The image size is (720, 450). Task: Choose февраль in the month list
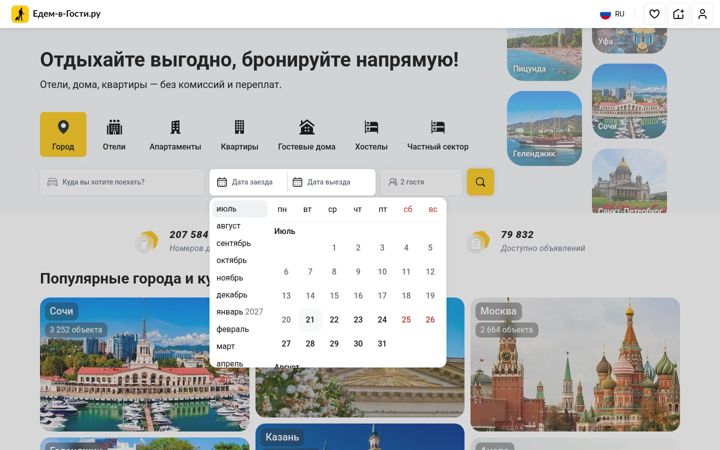[240, 329]
